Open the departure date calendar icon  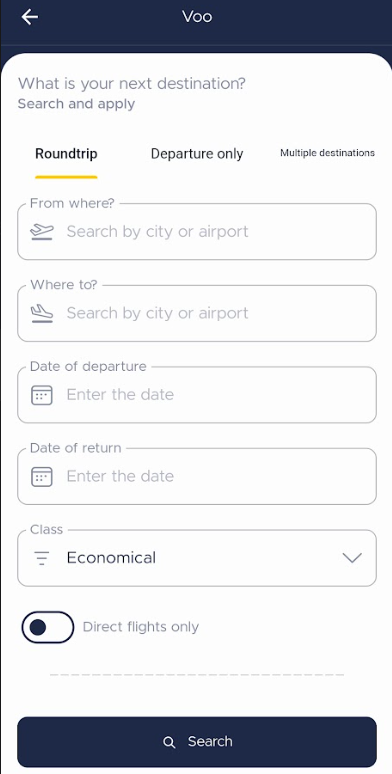[x=42, y=395]
